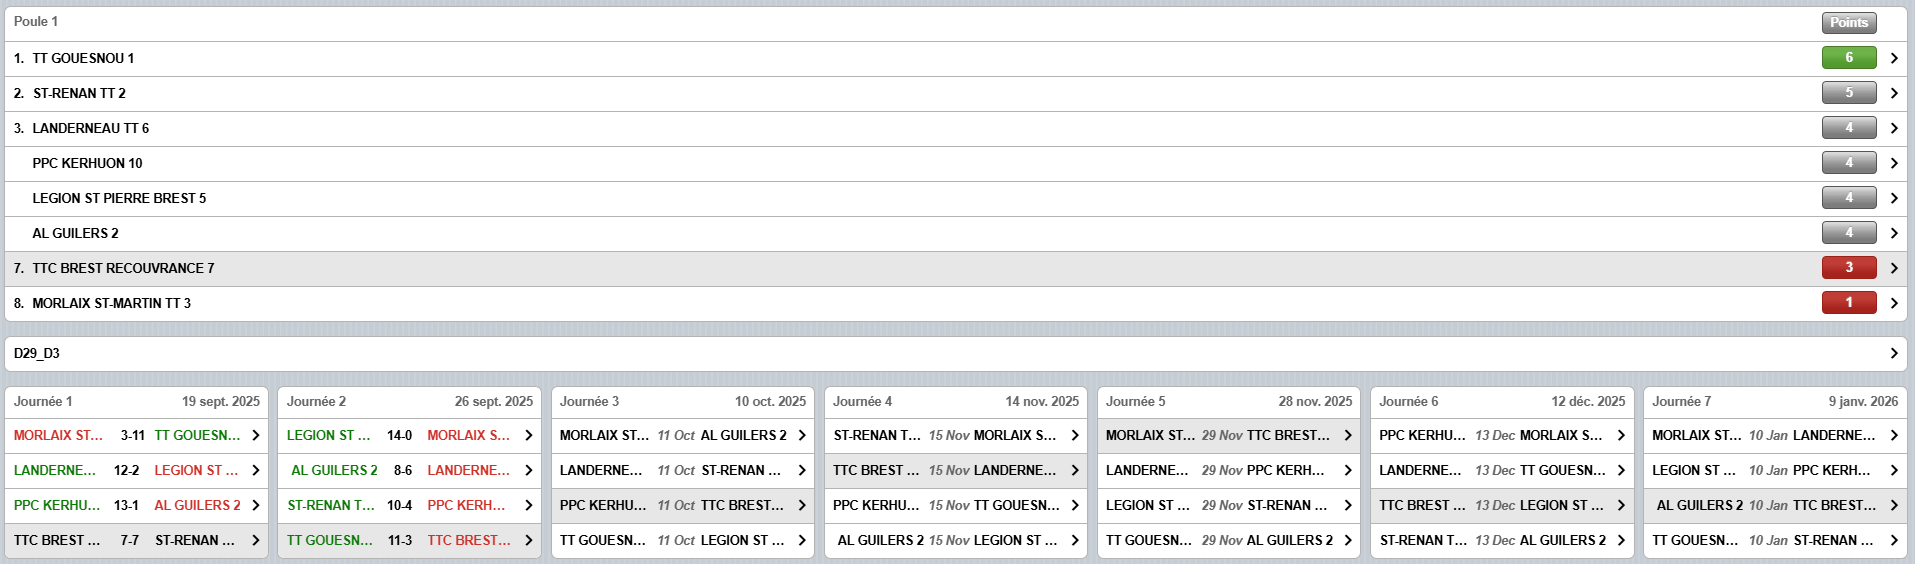
Task: Click the arrow beside AL GUILERS 2 ranking
Action: pos(1893,233)
